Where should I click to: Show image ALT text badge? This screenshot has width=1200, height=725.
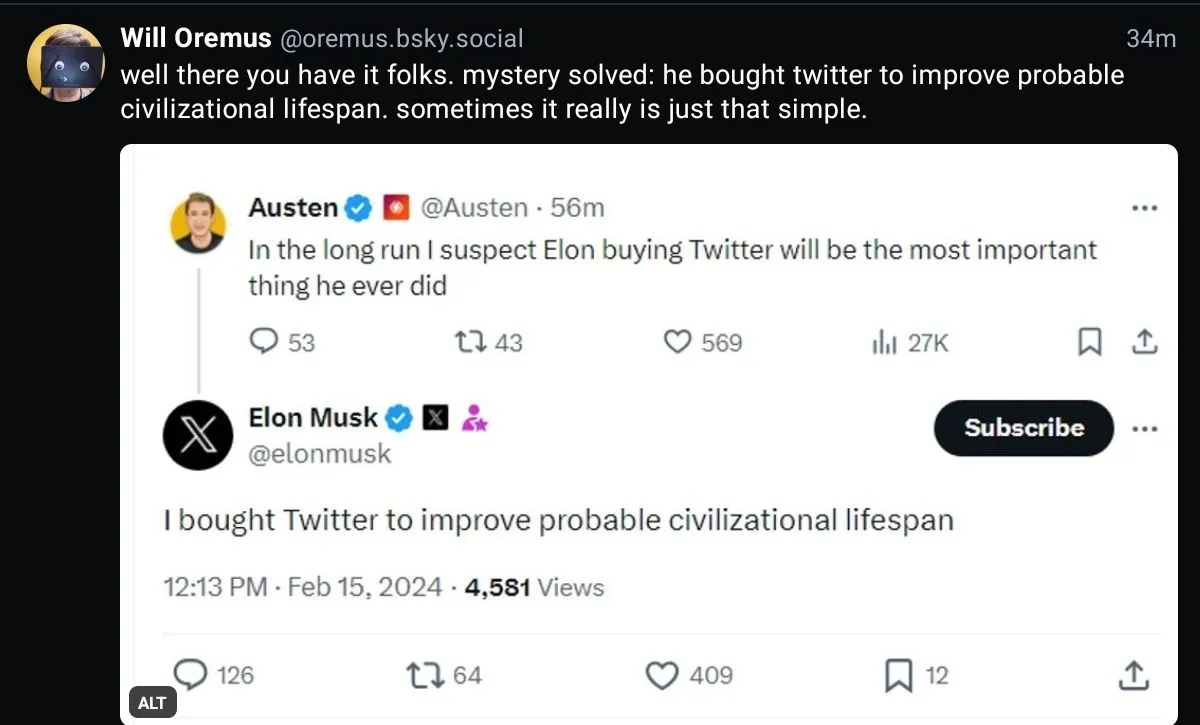152,702
